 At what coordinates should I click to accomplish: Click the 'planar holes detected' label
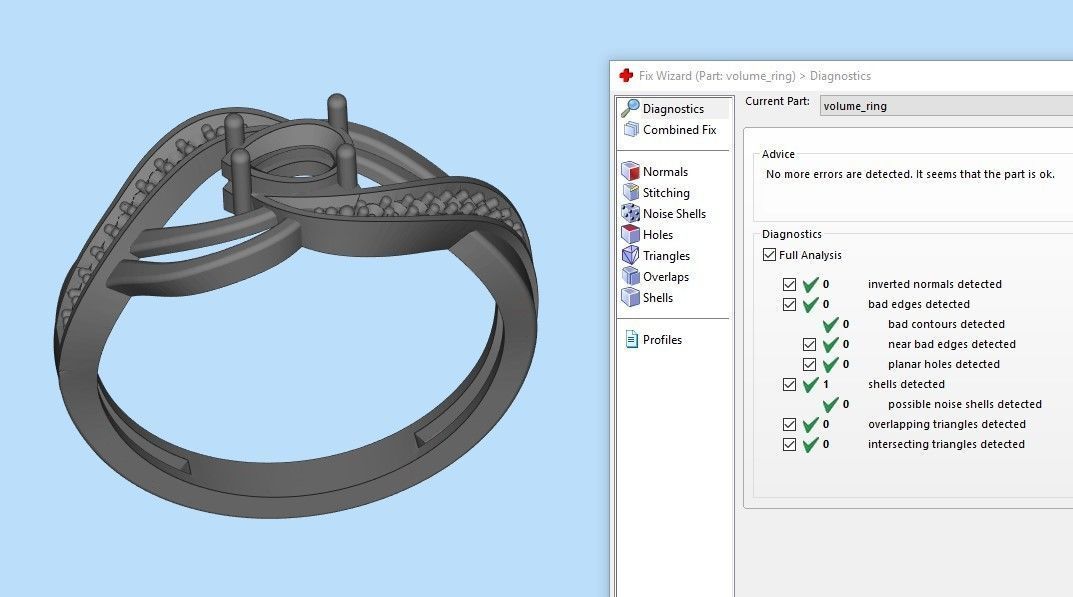[x=944, y=364]
